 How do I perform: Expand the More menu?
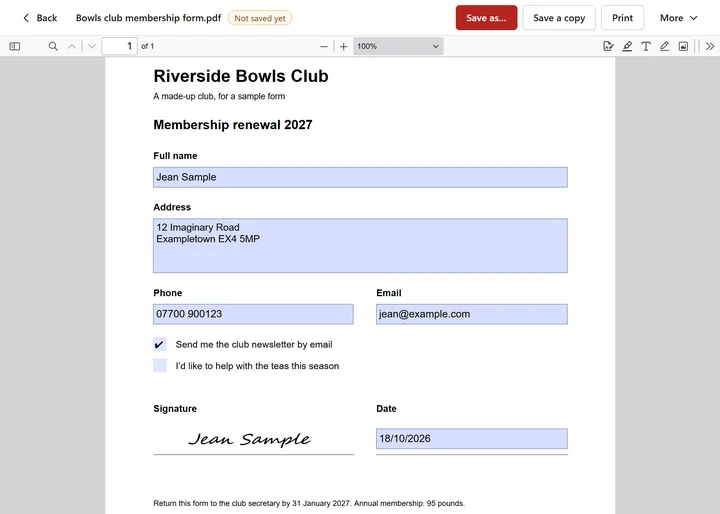[679, 18]
